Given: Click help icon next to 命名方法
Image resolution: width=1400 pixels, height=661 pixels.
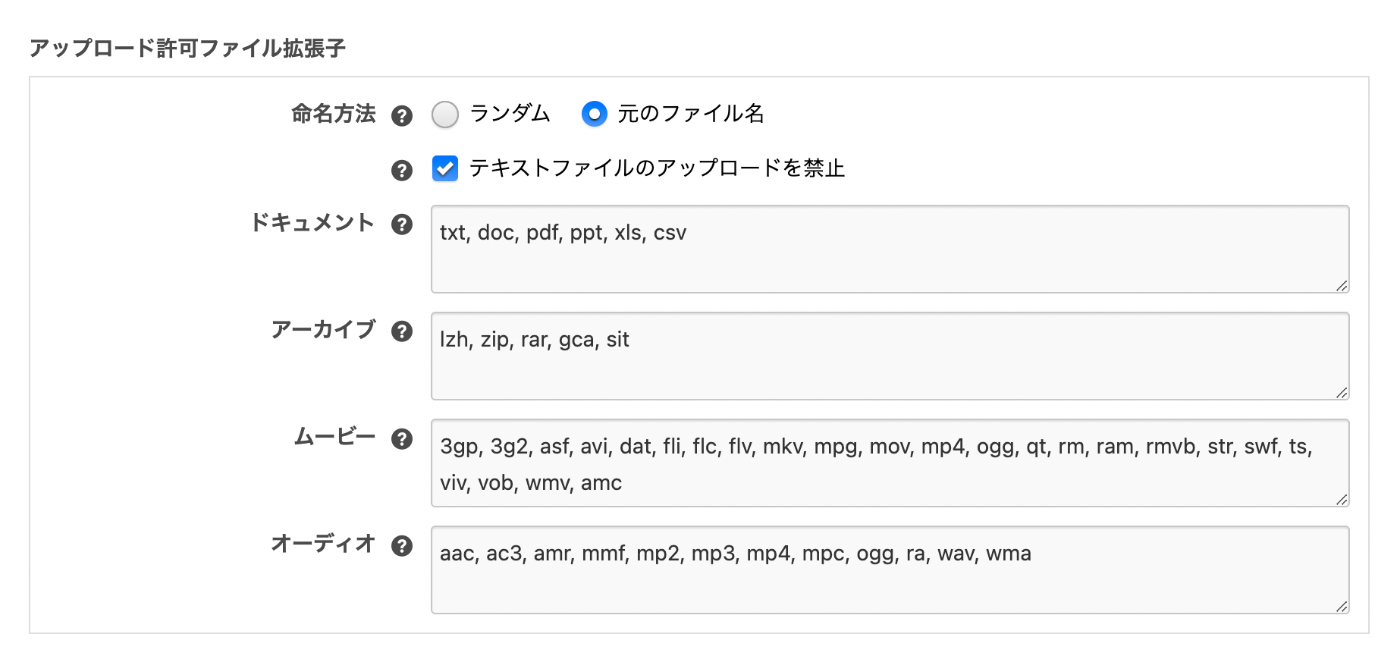Looking at the screenshot, I should click(x=402, y=116).
